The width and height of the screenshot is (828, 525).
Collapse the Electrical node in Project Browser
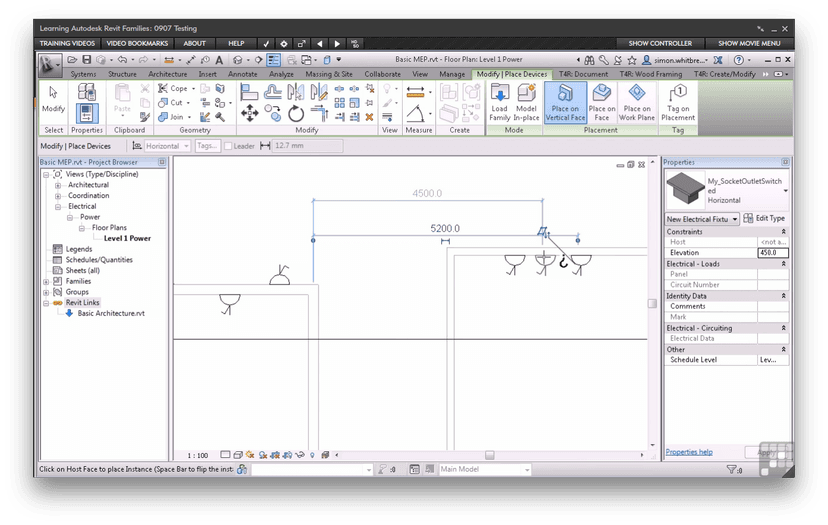coord(58,207)
